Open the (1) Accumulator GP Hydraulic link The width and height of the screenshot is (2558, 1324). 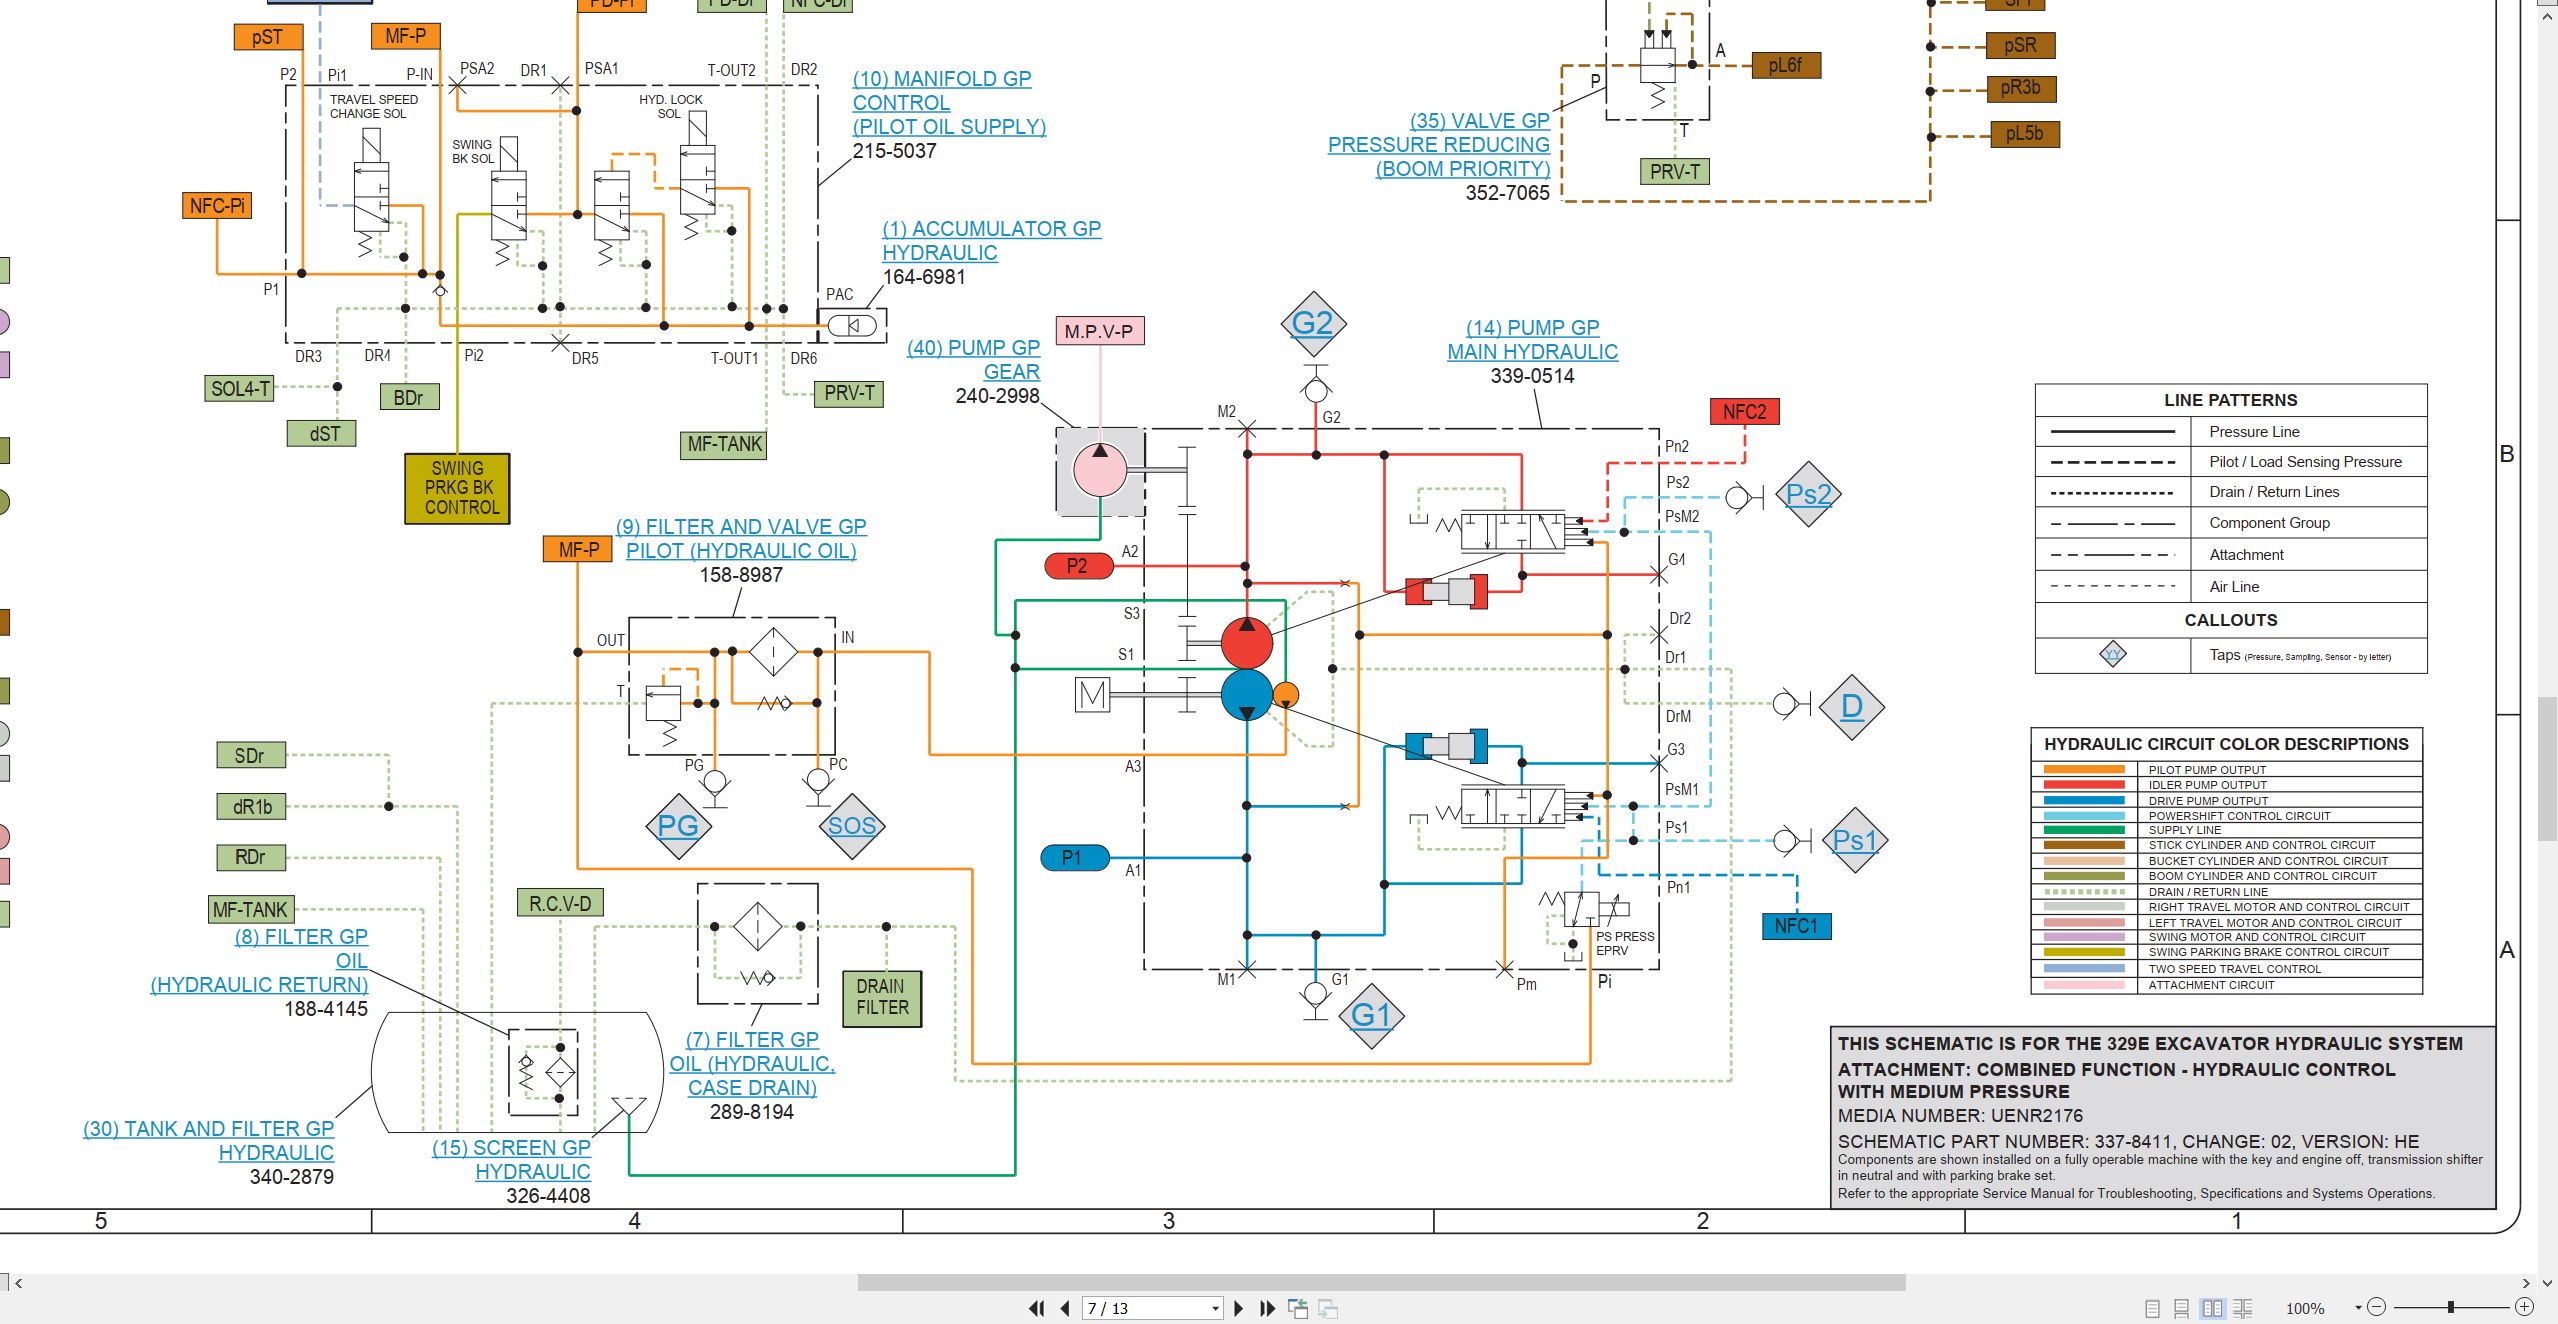tap(990, 240)
